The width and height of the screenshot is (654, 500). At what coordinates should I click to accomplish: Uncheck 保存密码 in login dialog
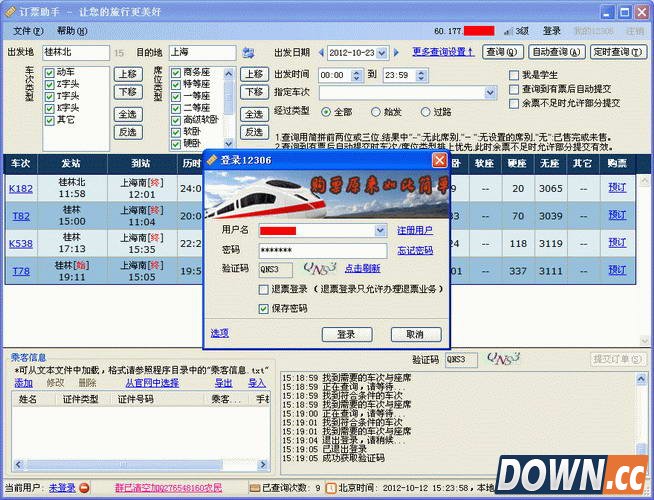point(263,309)
